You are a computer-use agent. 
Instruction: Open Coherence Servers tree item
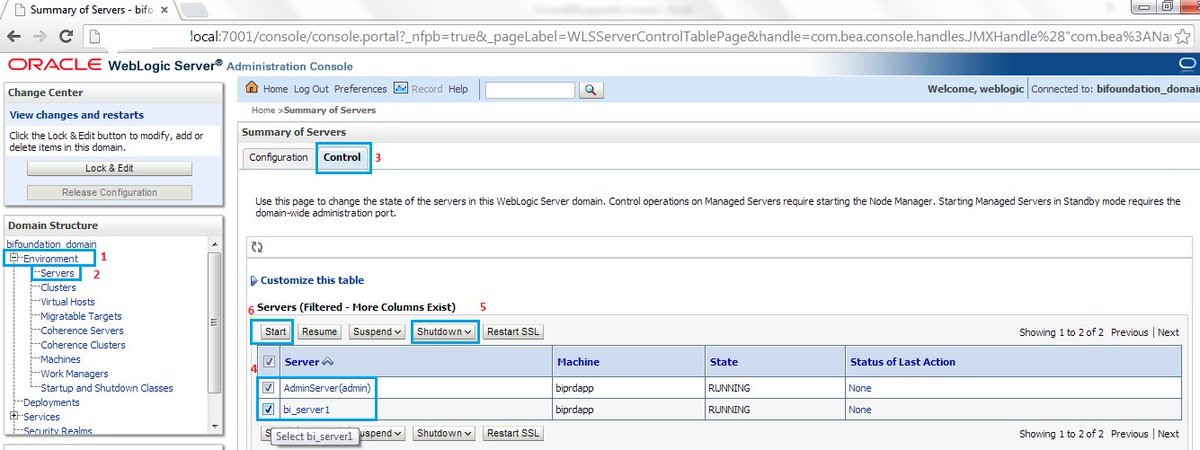tap(82, 330)
